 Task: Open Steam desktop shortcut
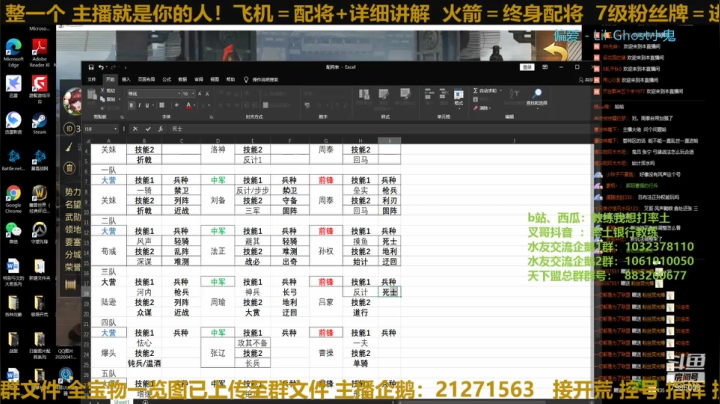coord(39,123)
